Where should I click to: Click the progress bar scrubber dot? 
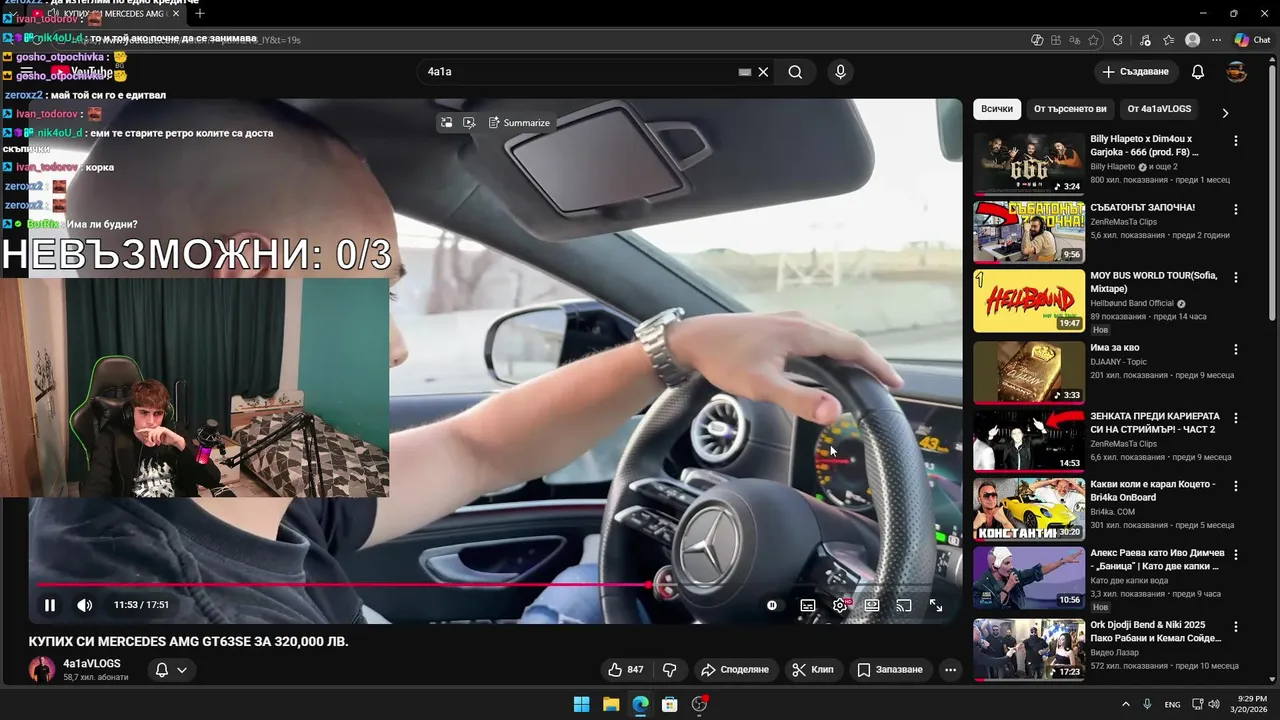tap(650, 584)
